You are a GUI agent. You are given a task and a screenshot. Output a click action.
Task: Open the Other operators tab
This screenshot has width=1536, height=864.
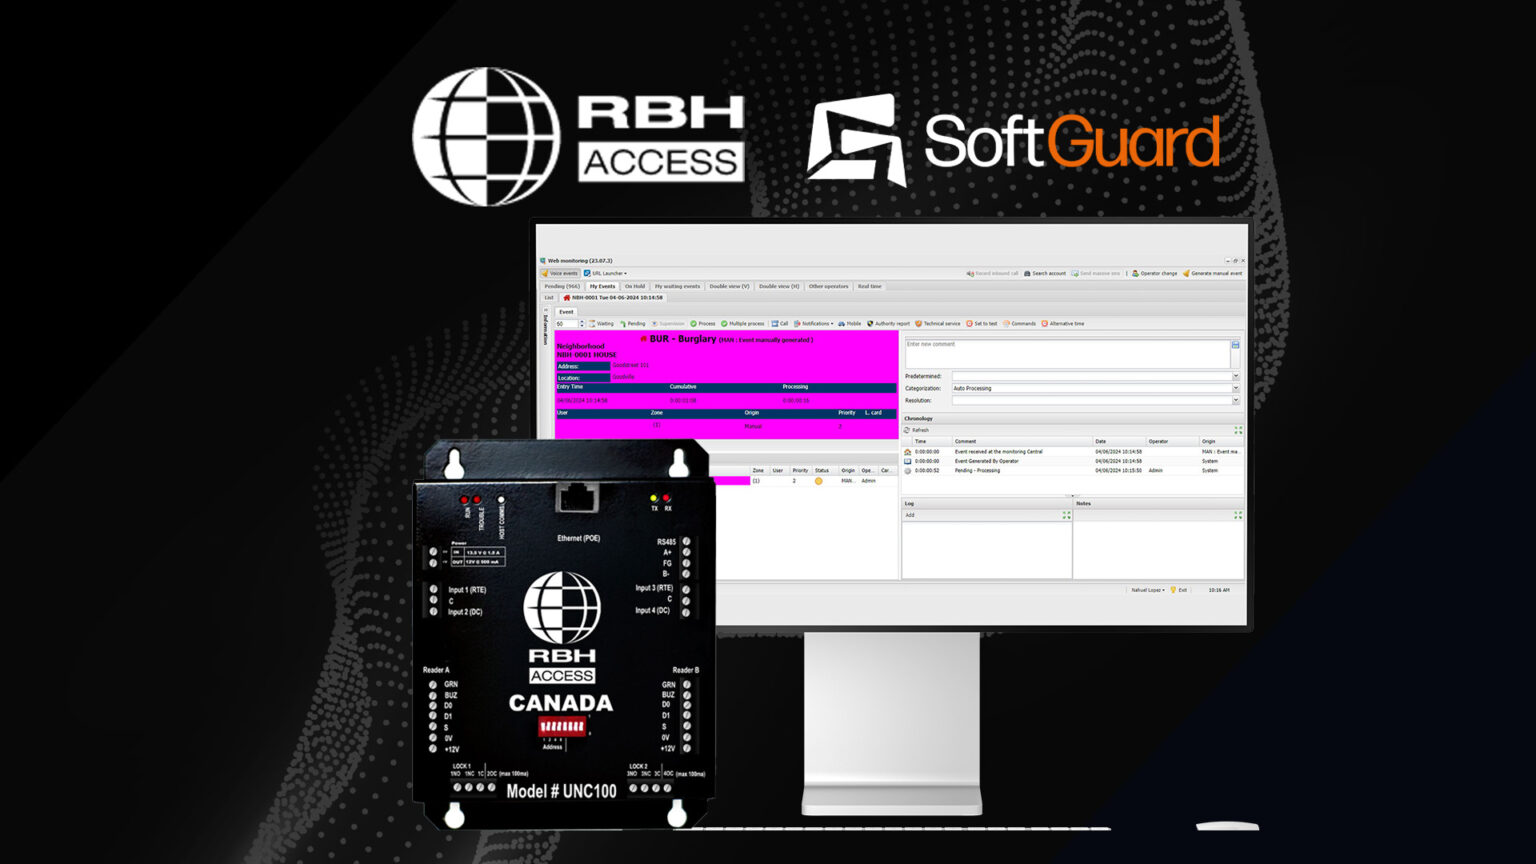(828, 286)
